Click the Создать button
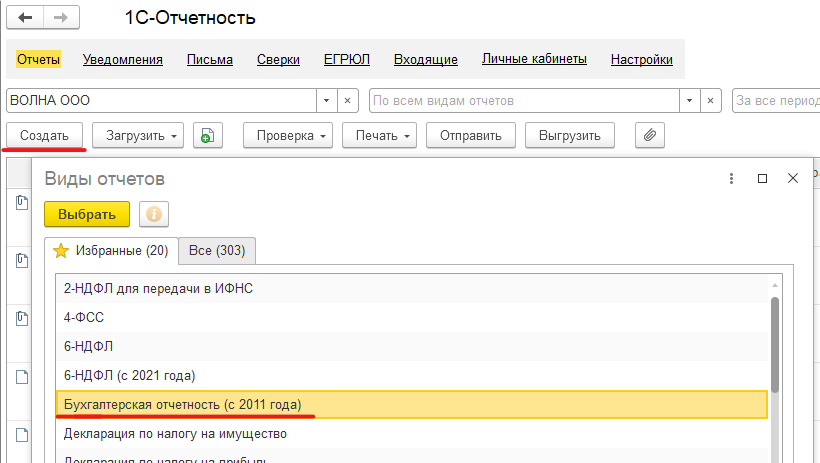The width and height of the screenshot is (820, 463). (44, 135)
